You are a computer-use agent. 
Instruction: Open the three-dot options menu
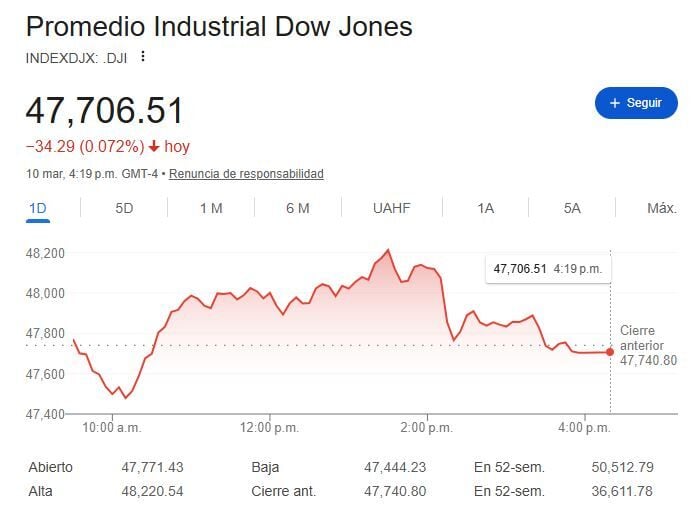tap(143, 57)
